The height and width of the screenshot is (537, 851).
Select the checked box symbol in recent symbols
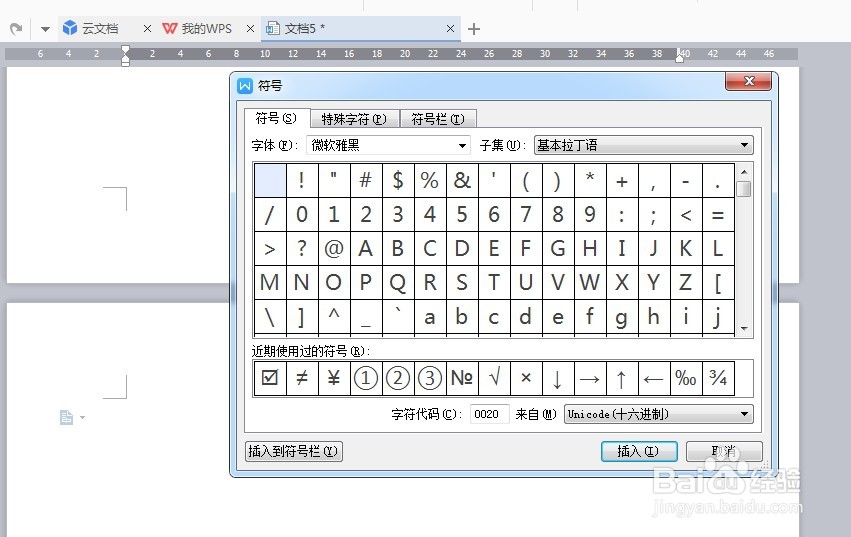pos(270,378)
